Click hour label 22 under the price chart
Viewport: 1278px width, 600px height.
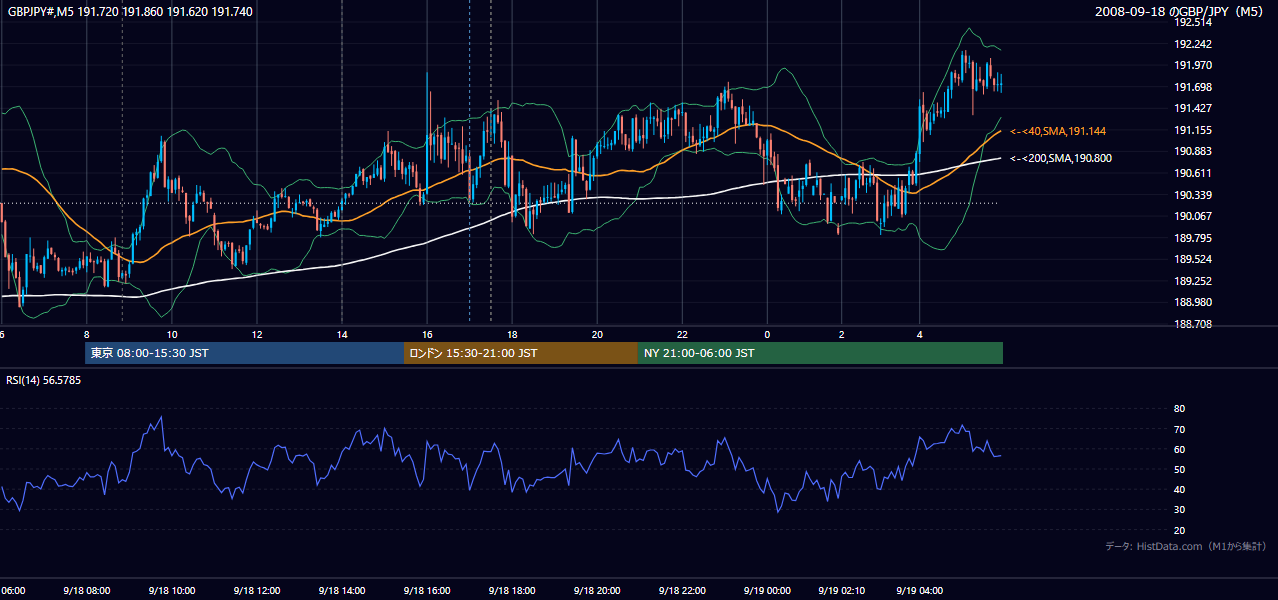pyautogui.click(x=682, y=334)
